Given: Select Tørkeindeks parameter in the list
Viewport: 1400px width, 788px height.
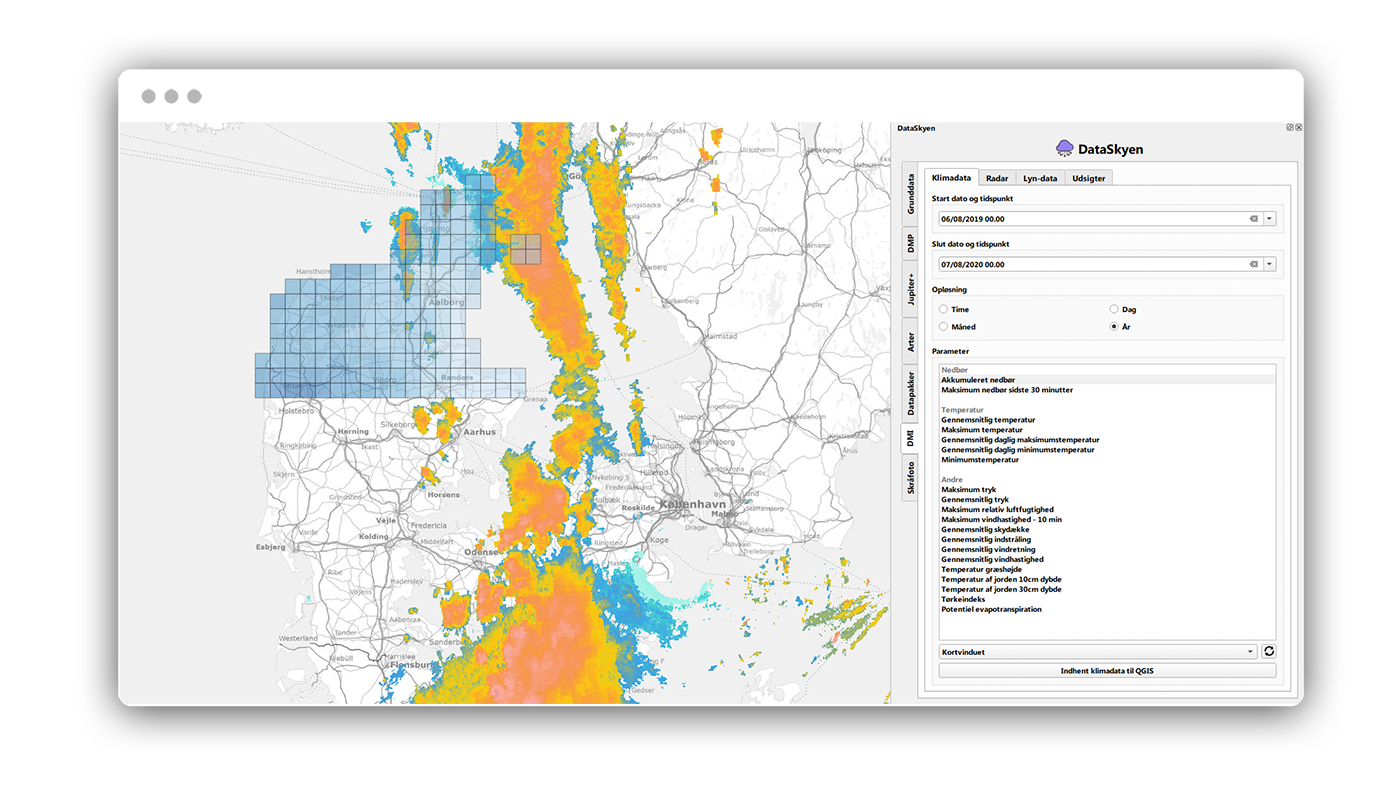Looking at the screenshot, I should coord(963,599).
